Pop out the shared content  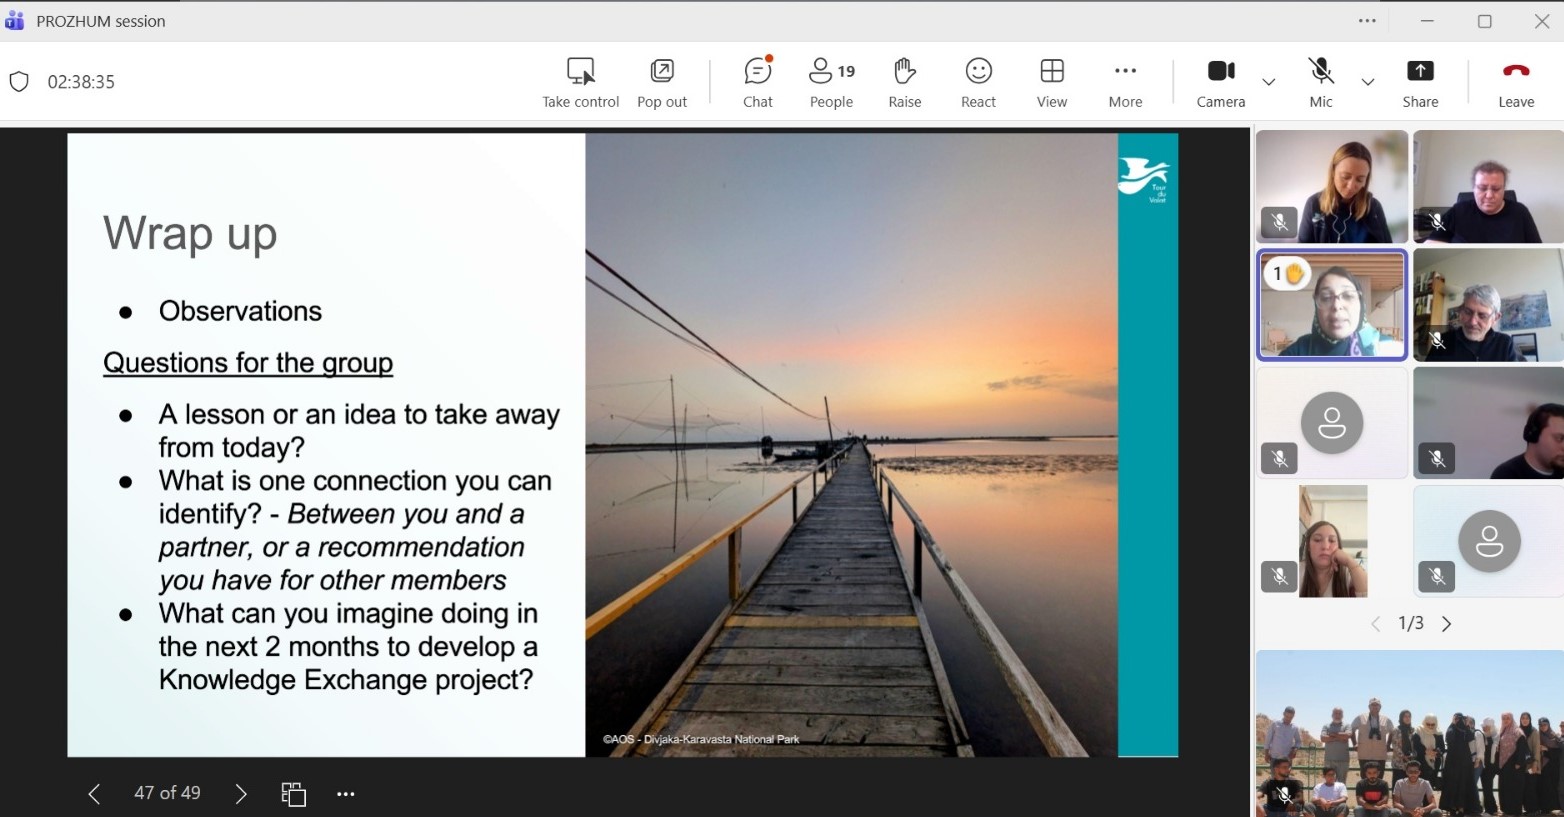pos(662,82)
